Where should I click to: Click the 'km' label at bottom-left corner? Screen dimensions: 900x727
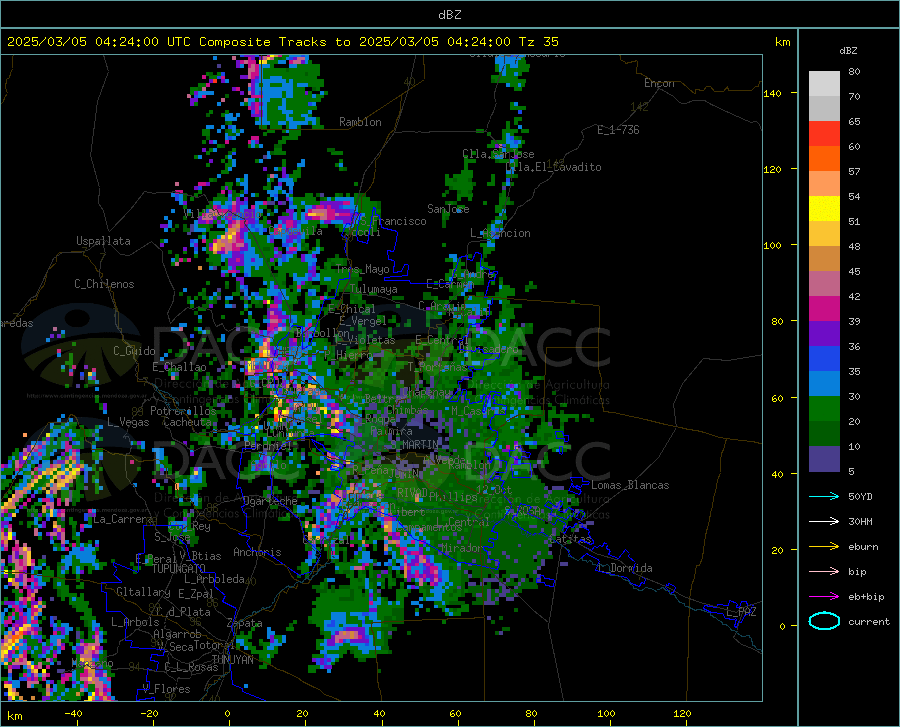coord(14,716)
